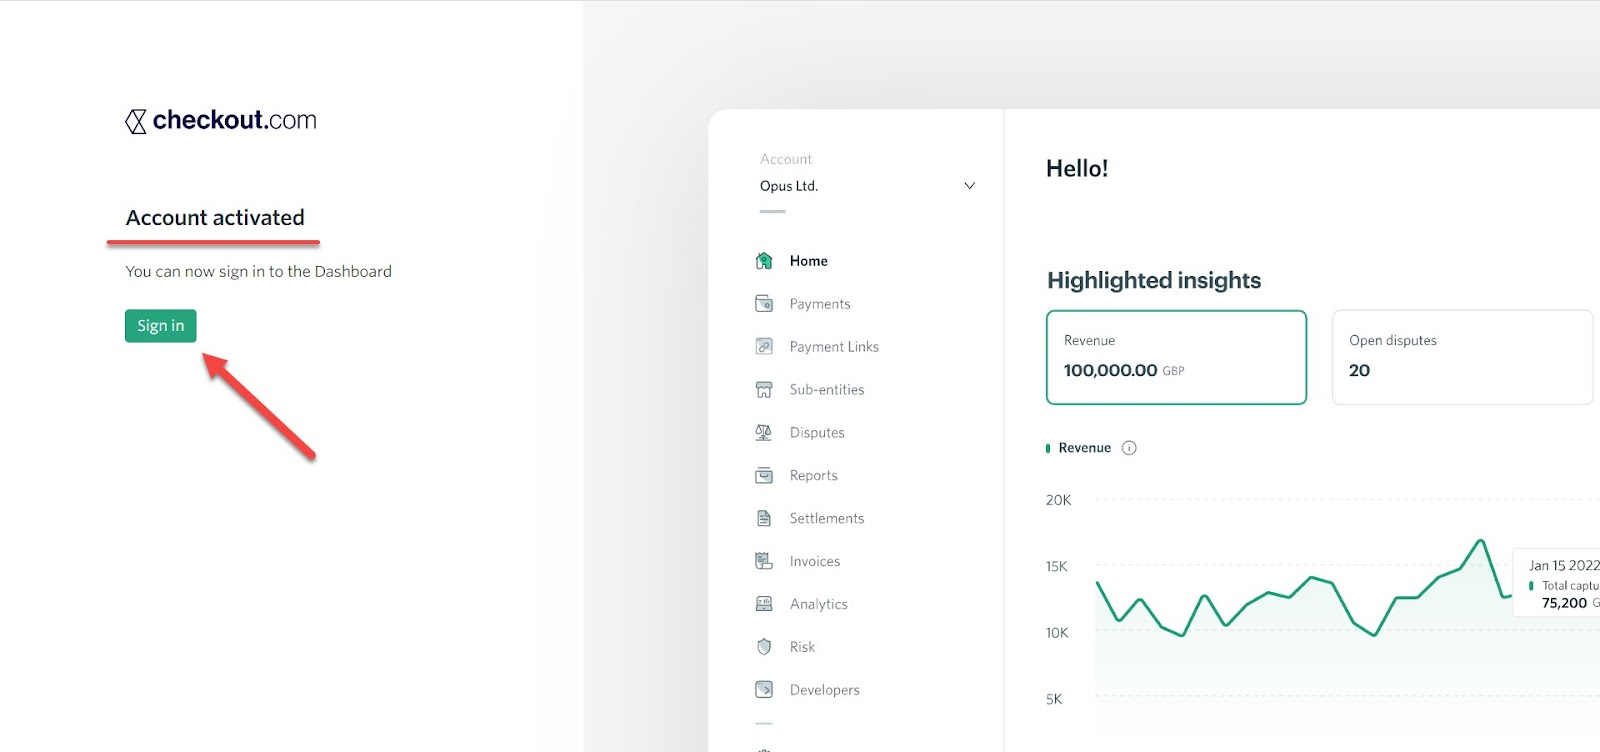Click the Account activated heading
Image resolution: width=1600 pixels, height=752 pixels.
215,218
